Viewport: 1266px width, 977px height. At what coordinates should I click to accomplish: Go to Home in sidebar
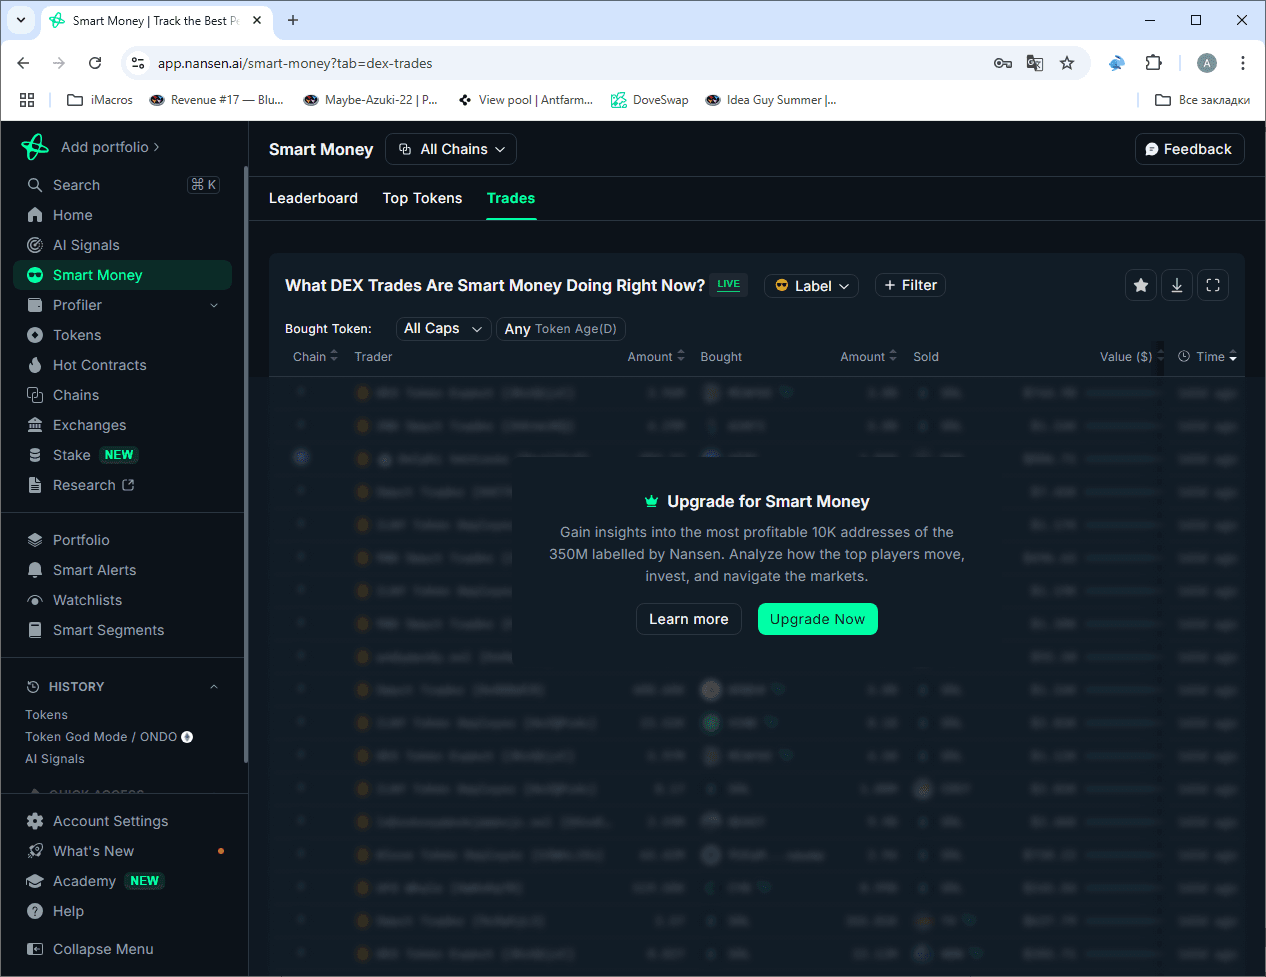[122, 215]
